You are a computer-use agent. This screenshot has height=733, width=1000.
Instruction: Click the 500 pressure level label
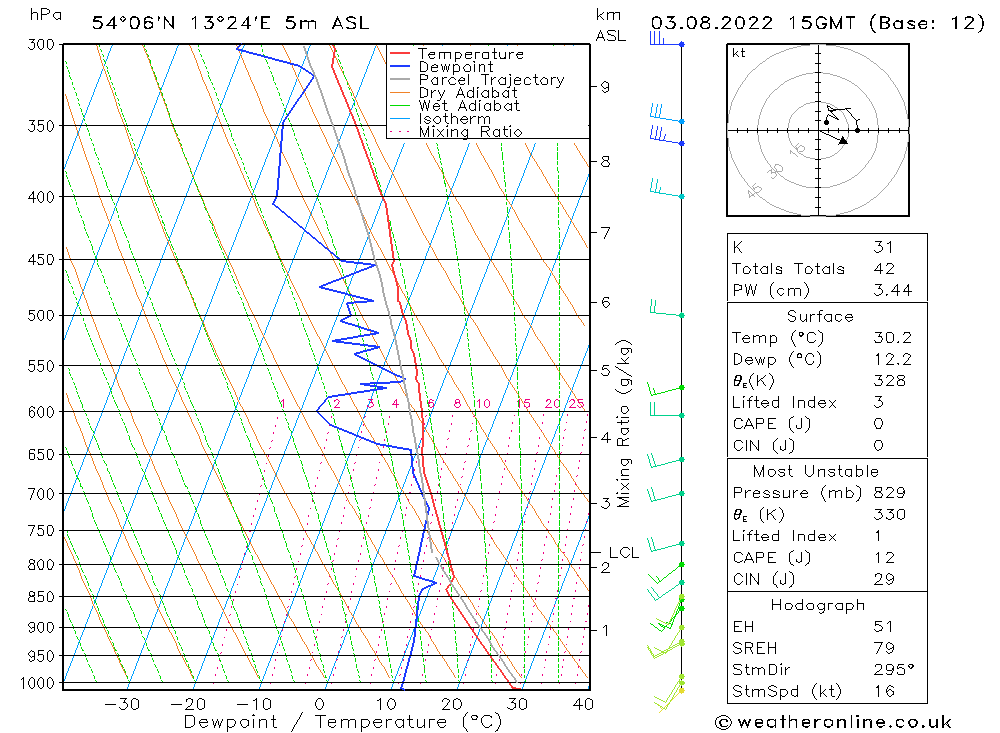point(41,316)
